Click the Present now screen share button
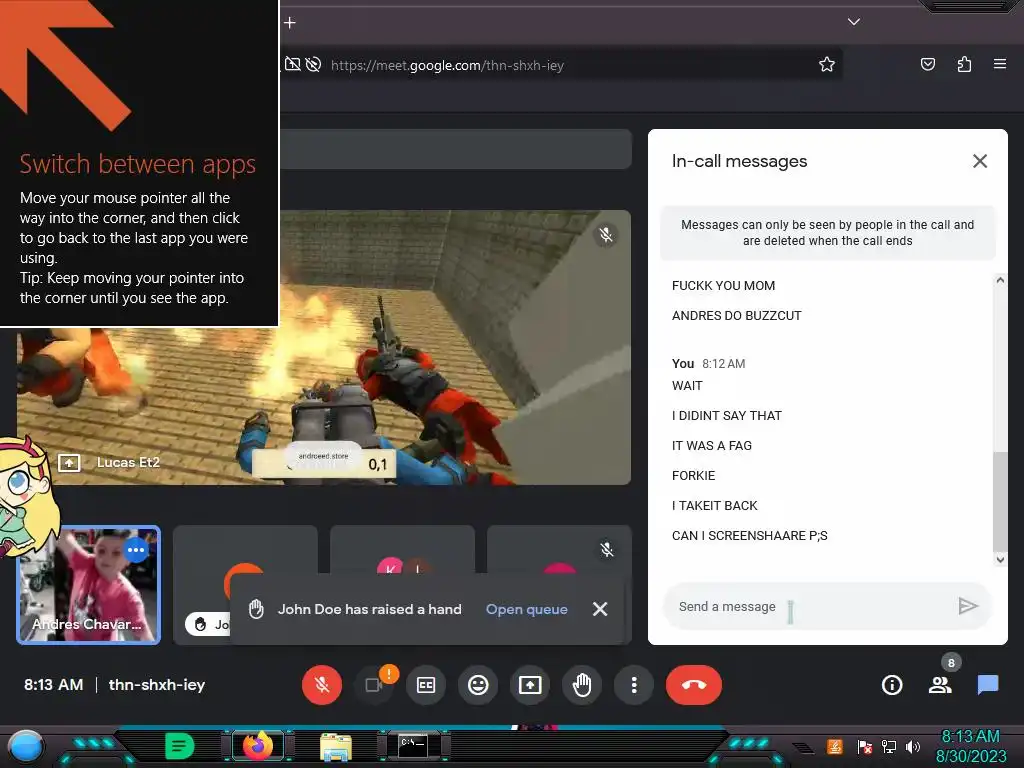 click(530, 685)
